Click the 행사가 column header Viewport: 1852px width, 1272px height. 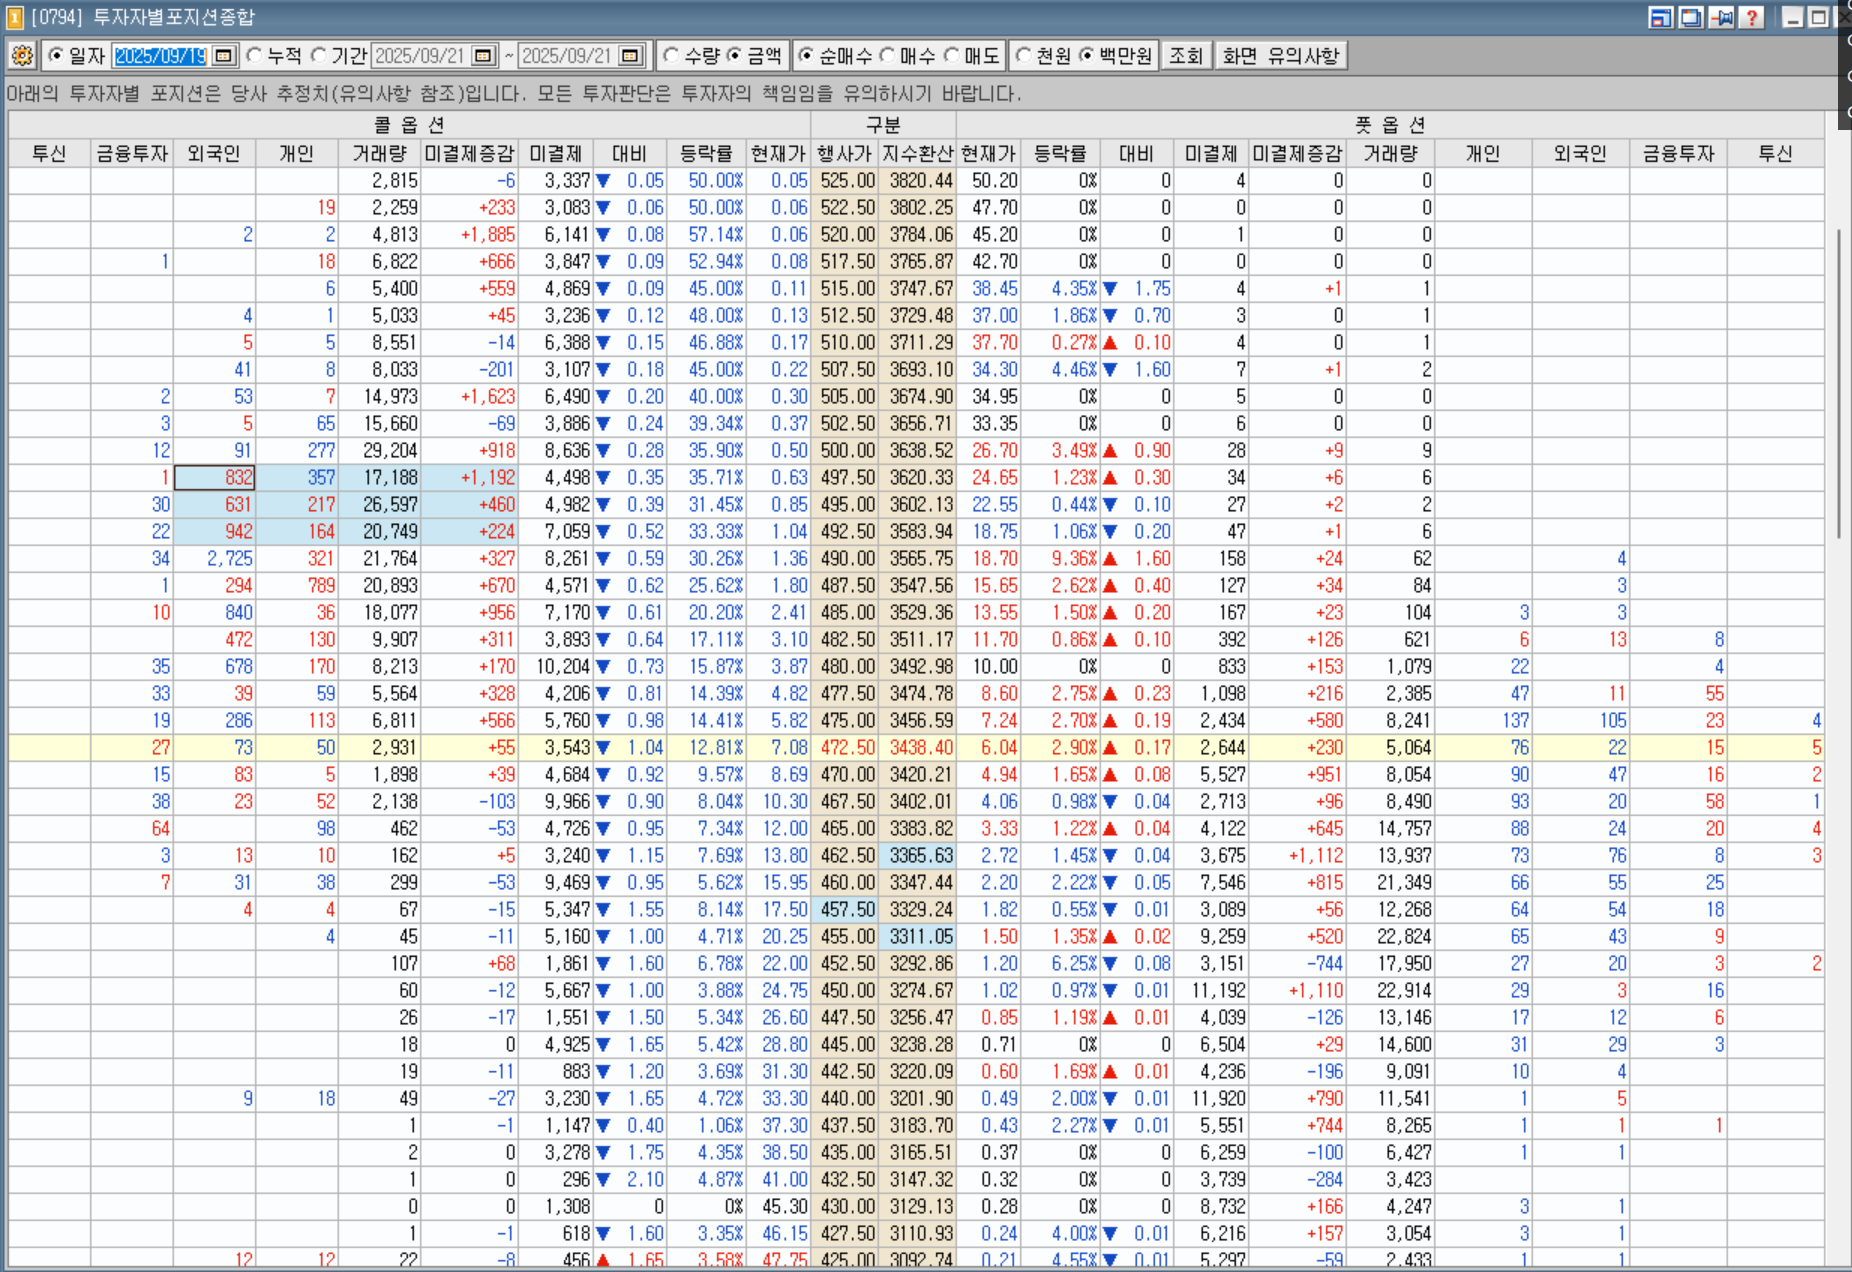(x=844, y=154)
